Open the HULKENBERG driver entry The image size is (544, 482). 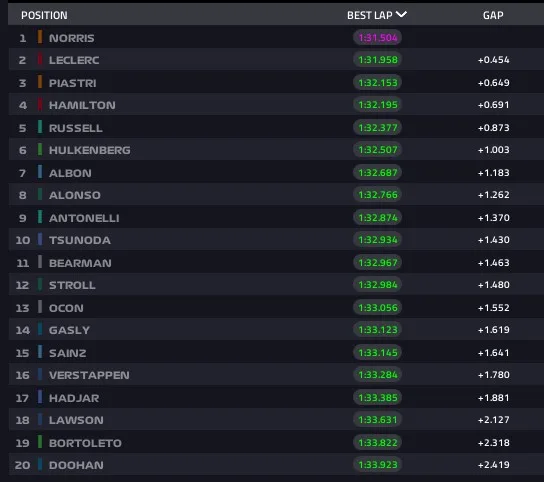(x=276, y=150)
